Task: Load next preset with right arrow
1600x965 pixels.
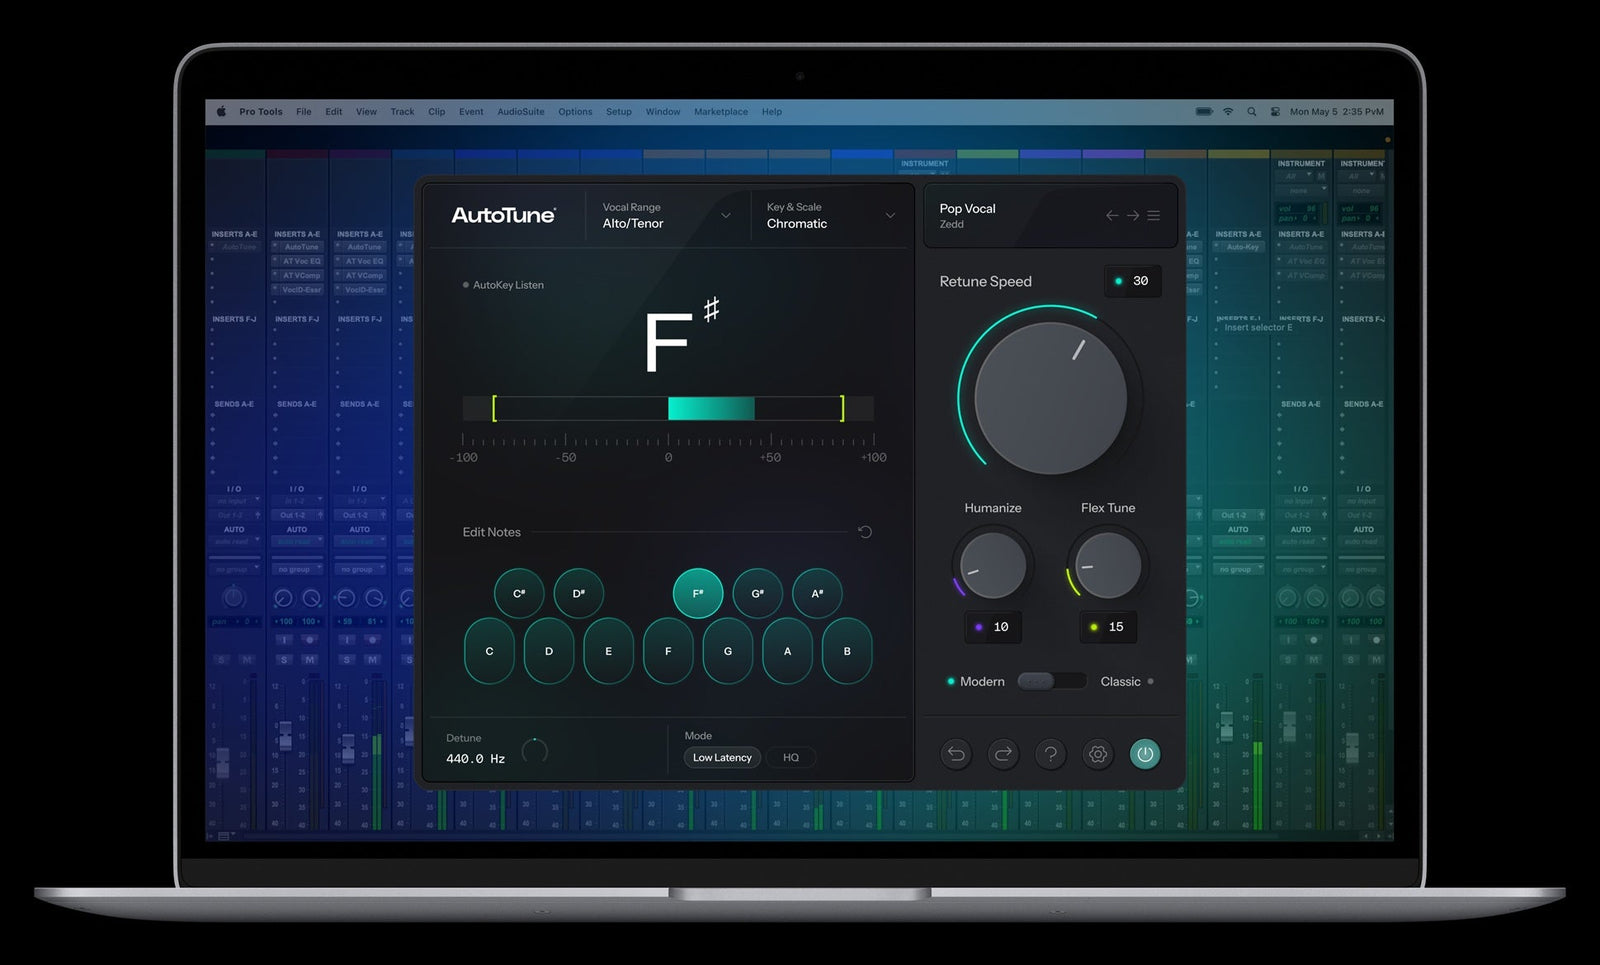Action: [1133, 216]
